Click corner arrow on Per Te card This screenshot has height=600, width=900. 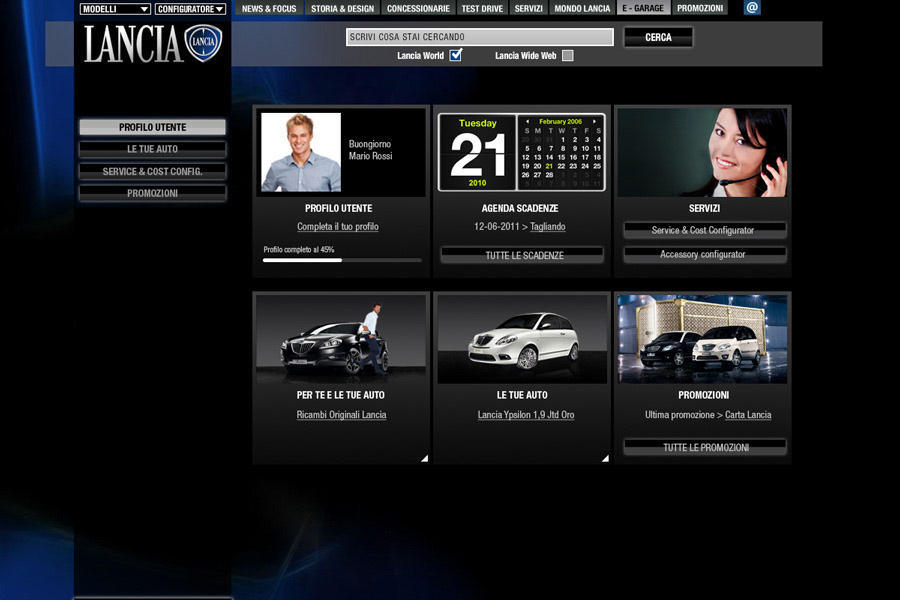(x=424, y=458)
